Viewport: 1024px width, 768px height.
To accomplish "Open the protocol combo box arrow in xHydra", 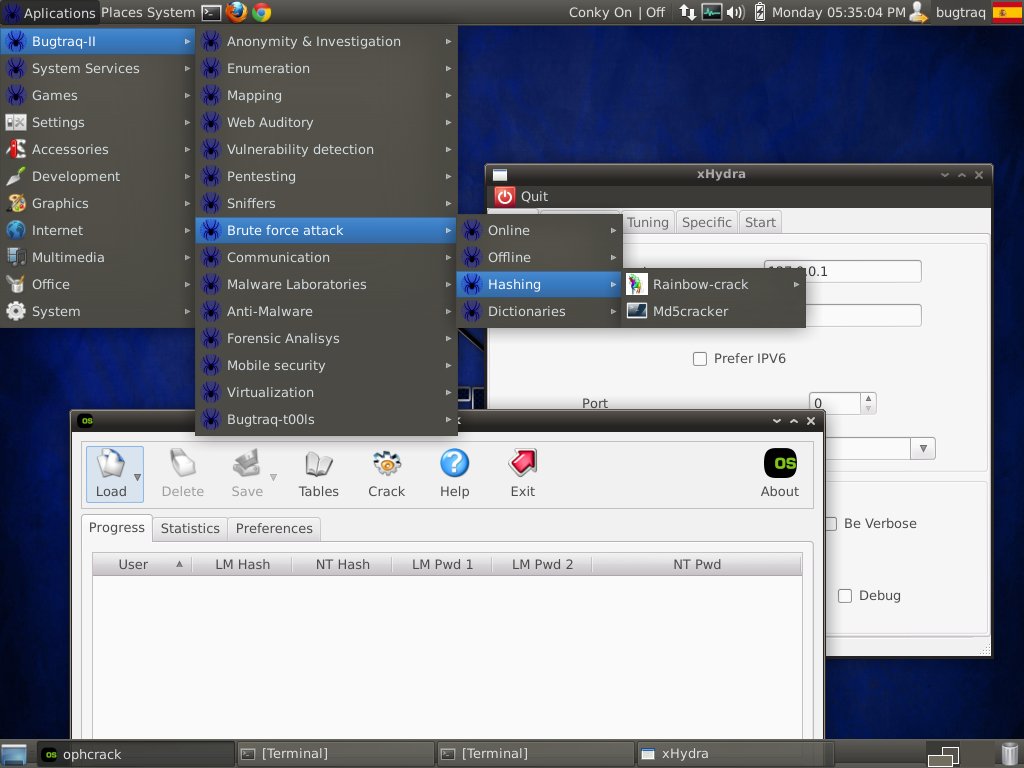I will point(923,449).
